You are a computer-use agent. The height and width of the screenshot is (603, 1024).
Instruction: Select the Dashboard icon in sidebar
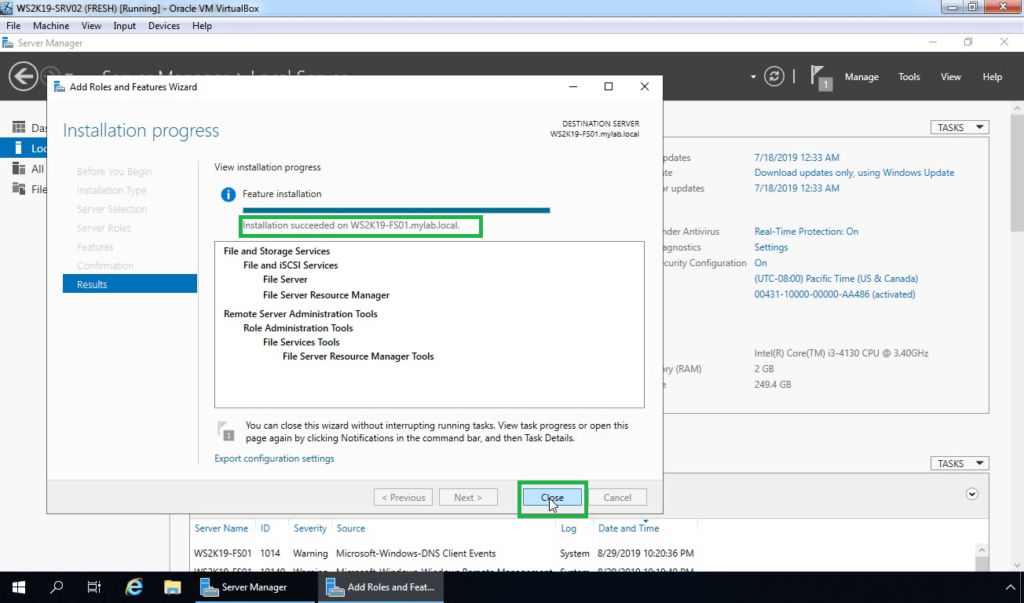click(19, 127)
